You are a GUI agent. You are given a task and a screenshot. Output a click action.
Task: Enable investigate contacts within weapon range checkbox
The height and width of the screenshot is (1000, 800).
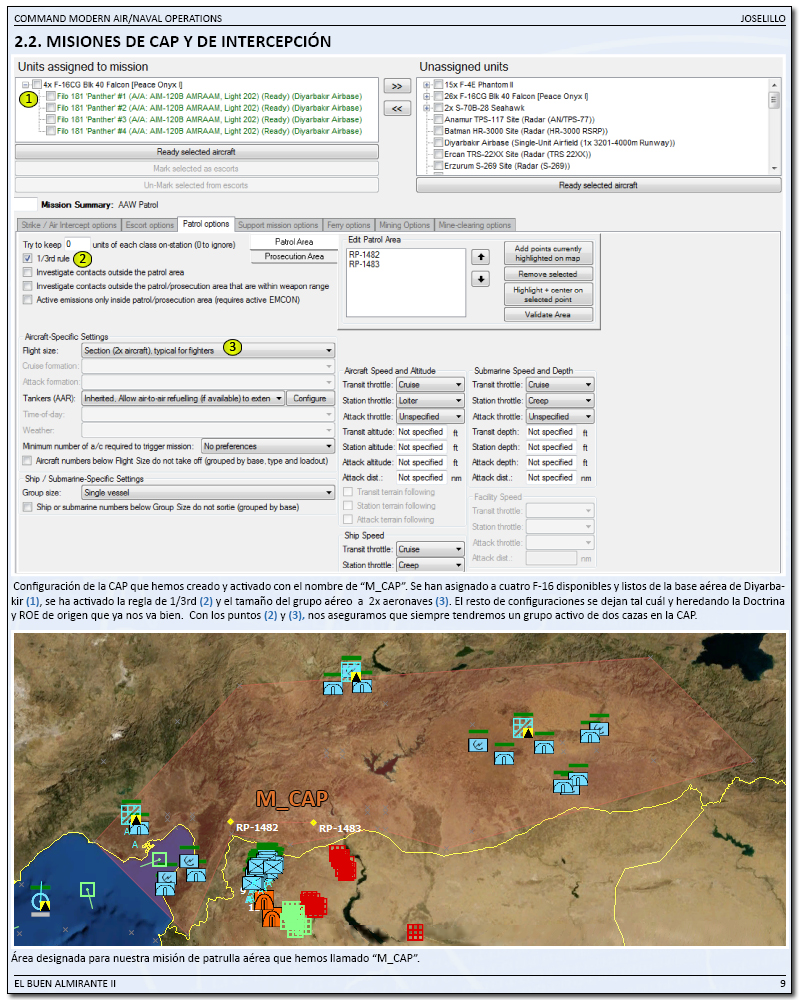(x=27, y=286)
